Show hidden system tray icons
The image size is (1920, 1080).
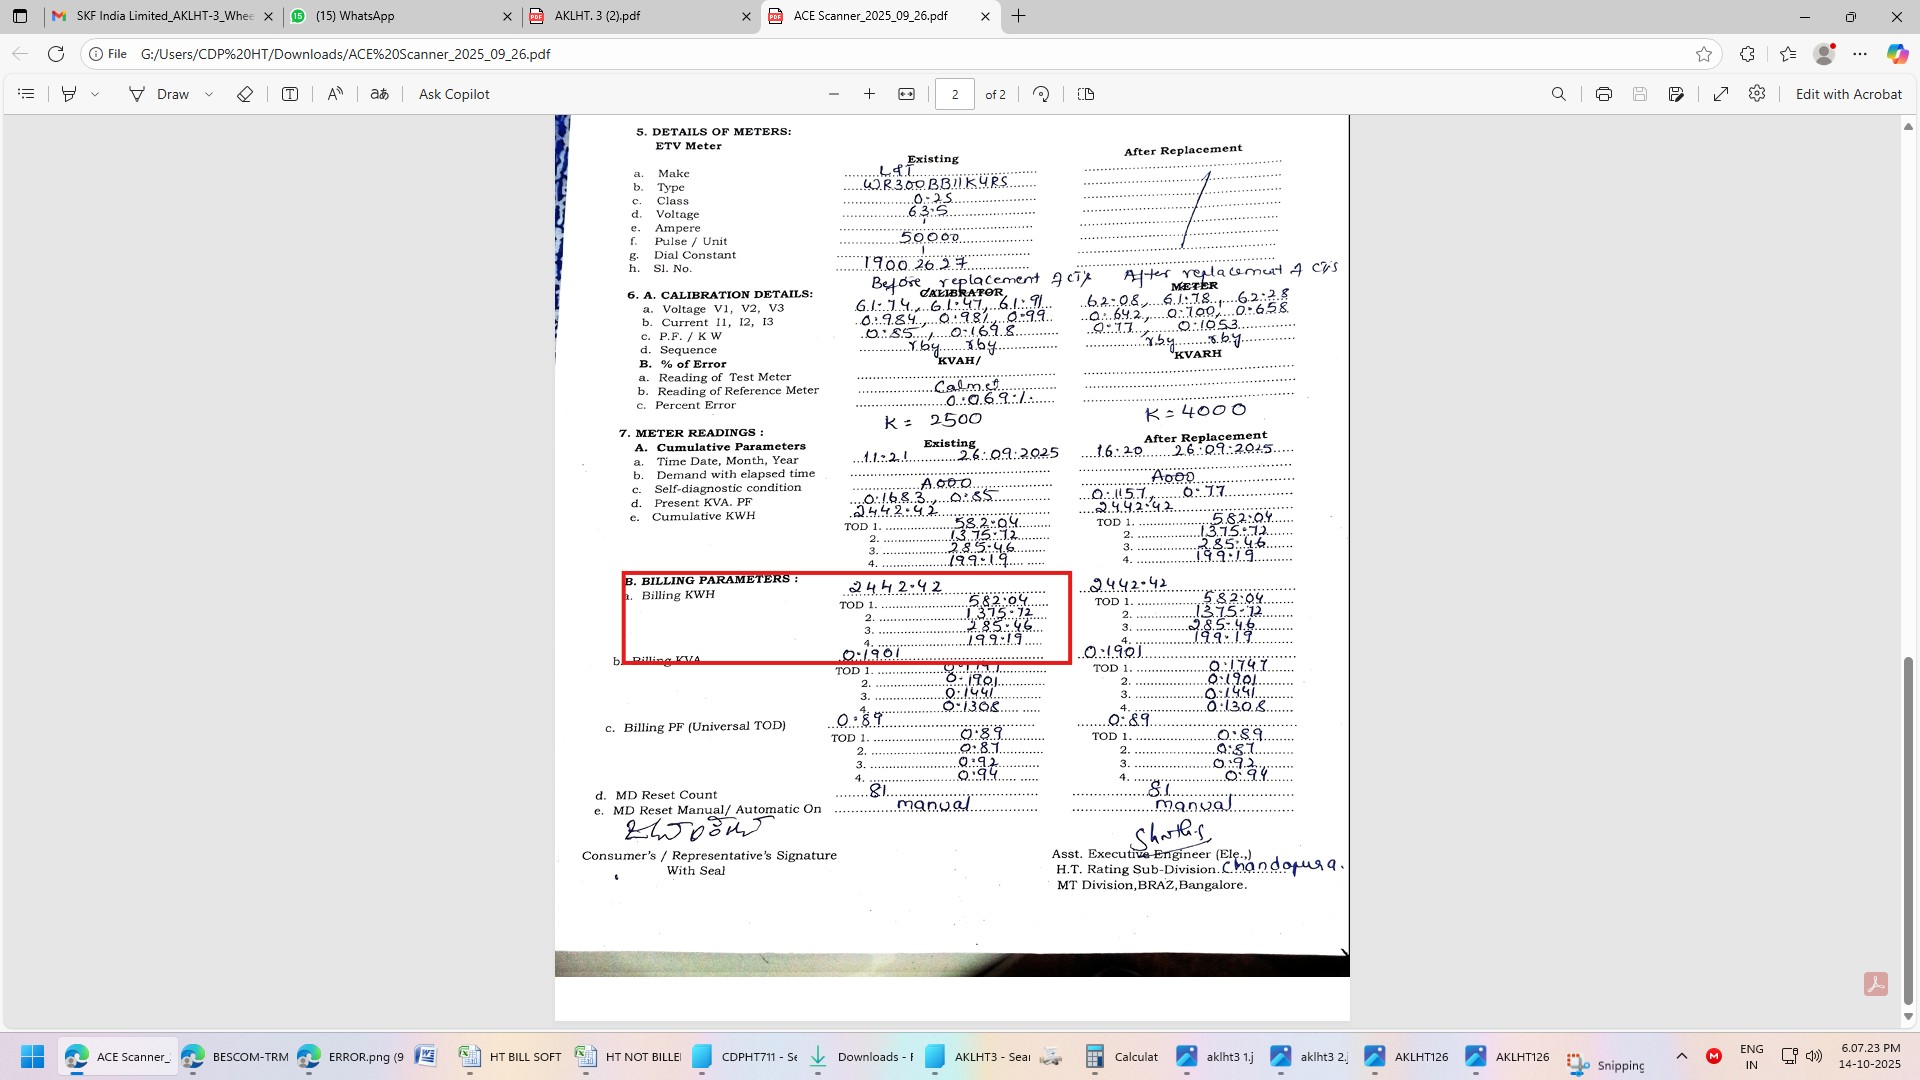tap(1682, 1056)
